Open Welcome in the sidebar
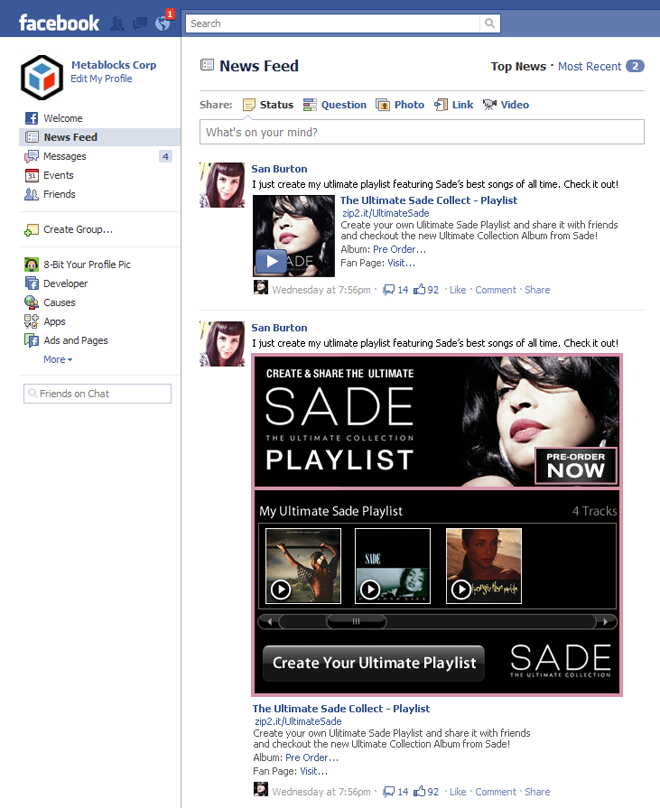The height and width of the screenshot is (808, 660). 63,118
